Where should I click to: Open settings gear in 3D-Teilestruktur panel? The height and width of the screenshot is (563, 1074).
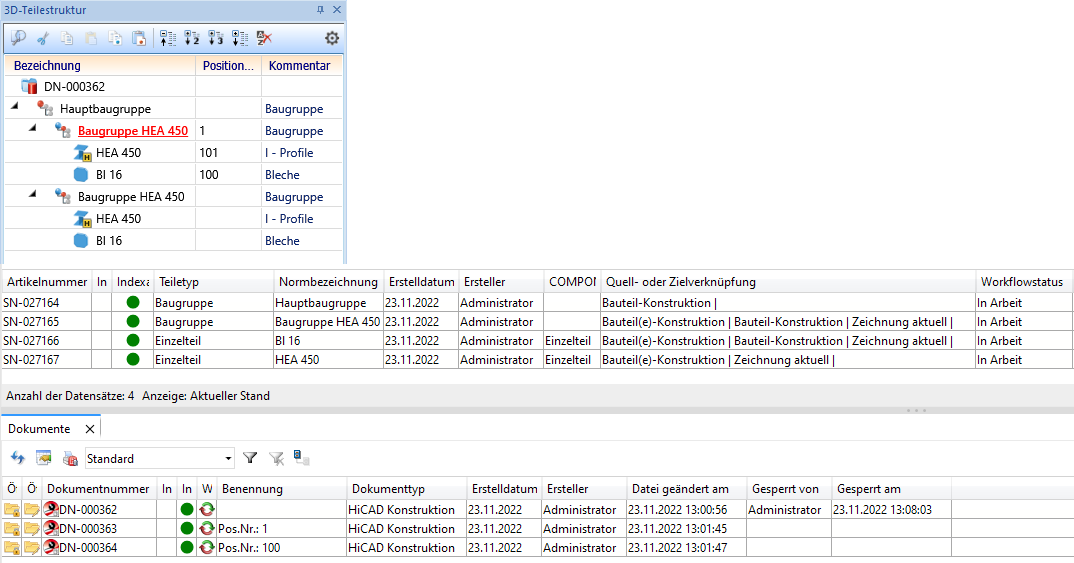[x=332, y=39]
